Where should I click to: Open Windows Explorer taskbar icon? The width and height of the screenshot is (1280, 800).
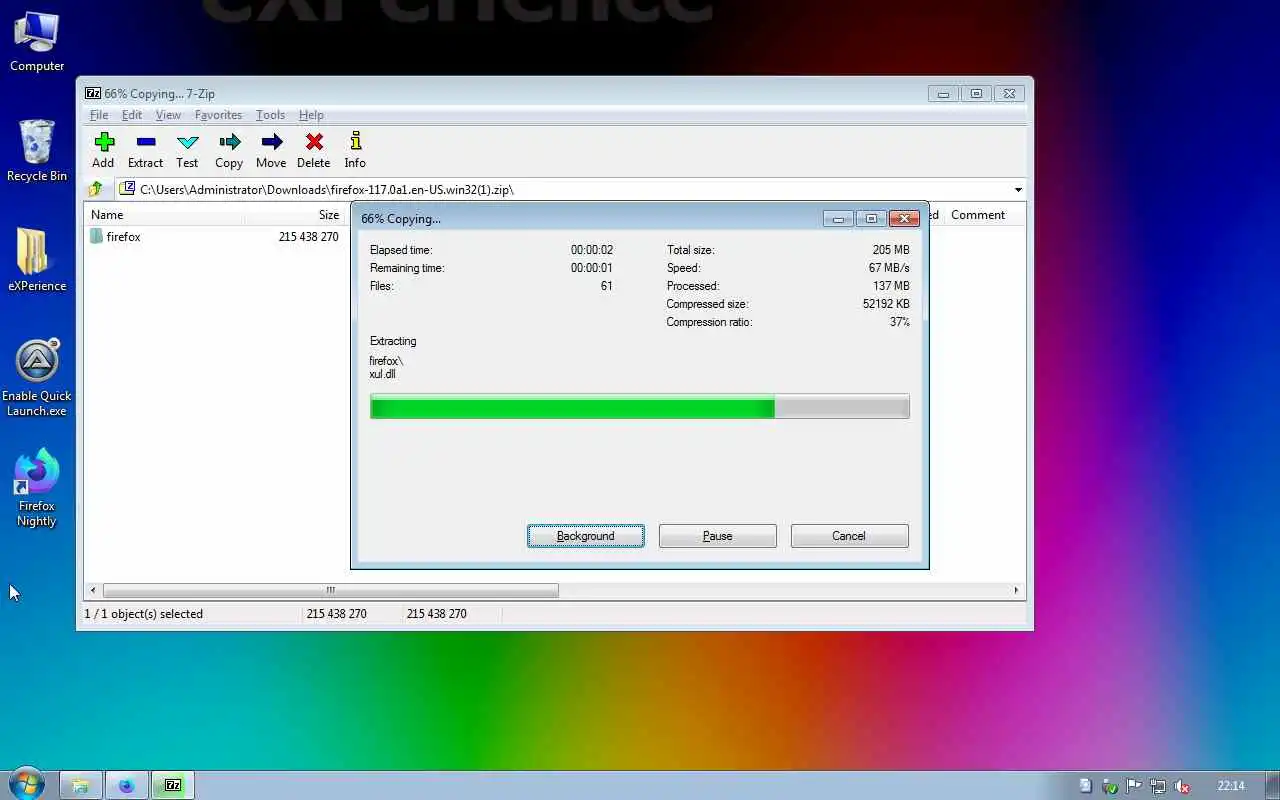point(81,785)
